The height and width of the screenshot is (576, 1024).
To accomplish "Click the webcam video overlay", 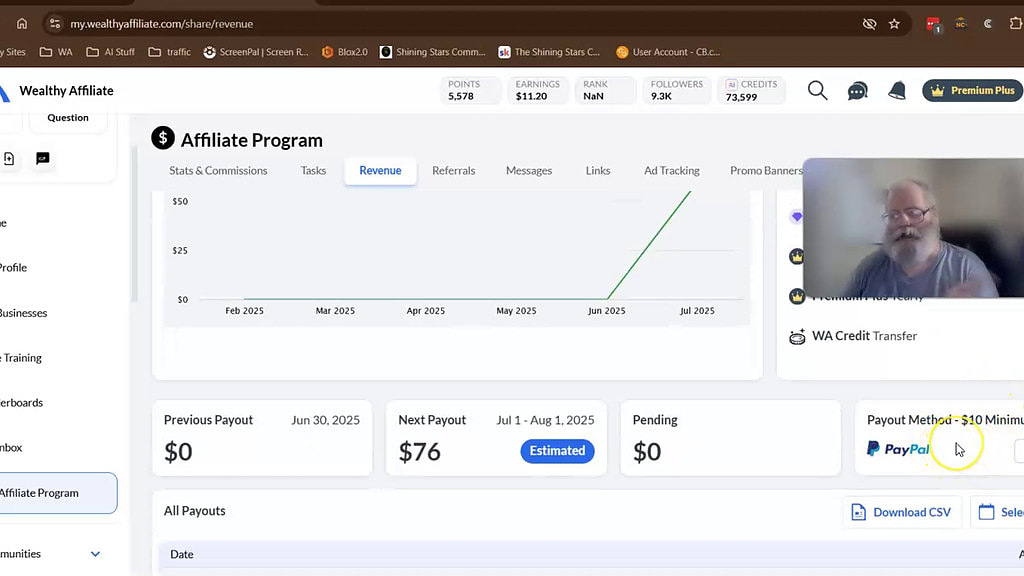I will point(913,228).
